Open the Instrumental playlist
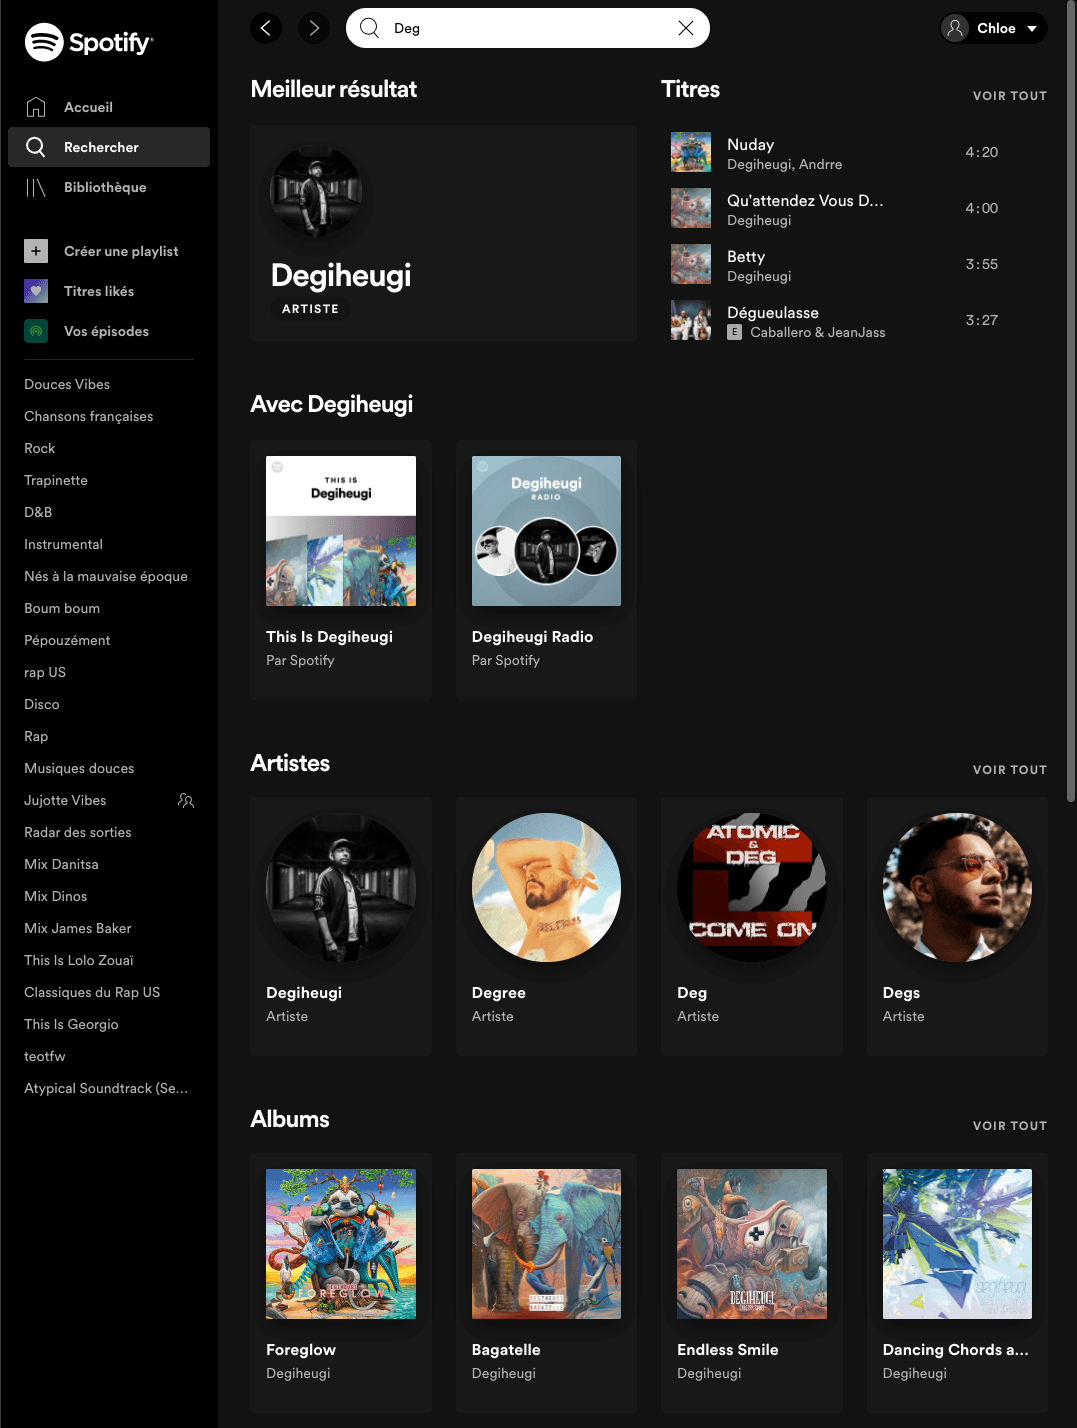The height and width of the screenshot is (1428, 1077). coord(63,544)
